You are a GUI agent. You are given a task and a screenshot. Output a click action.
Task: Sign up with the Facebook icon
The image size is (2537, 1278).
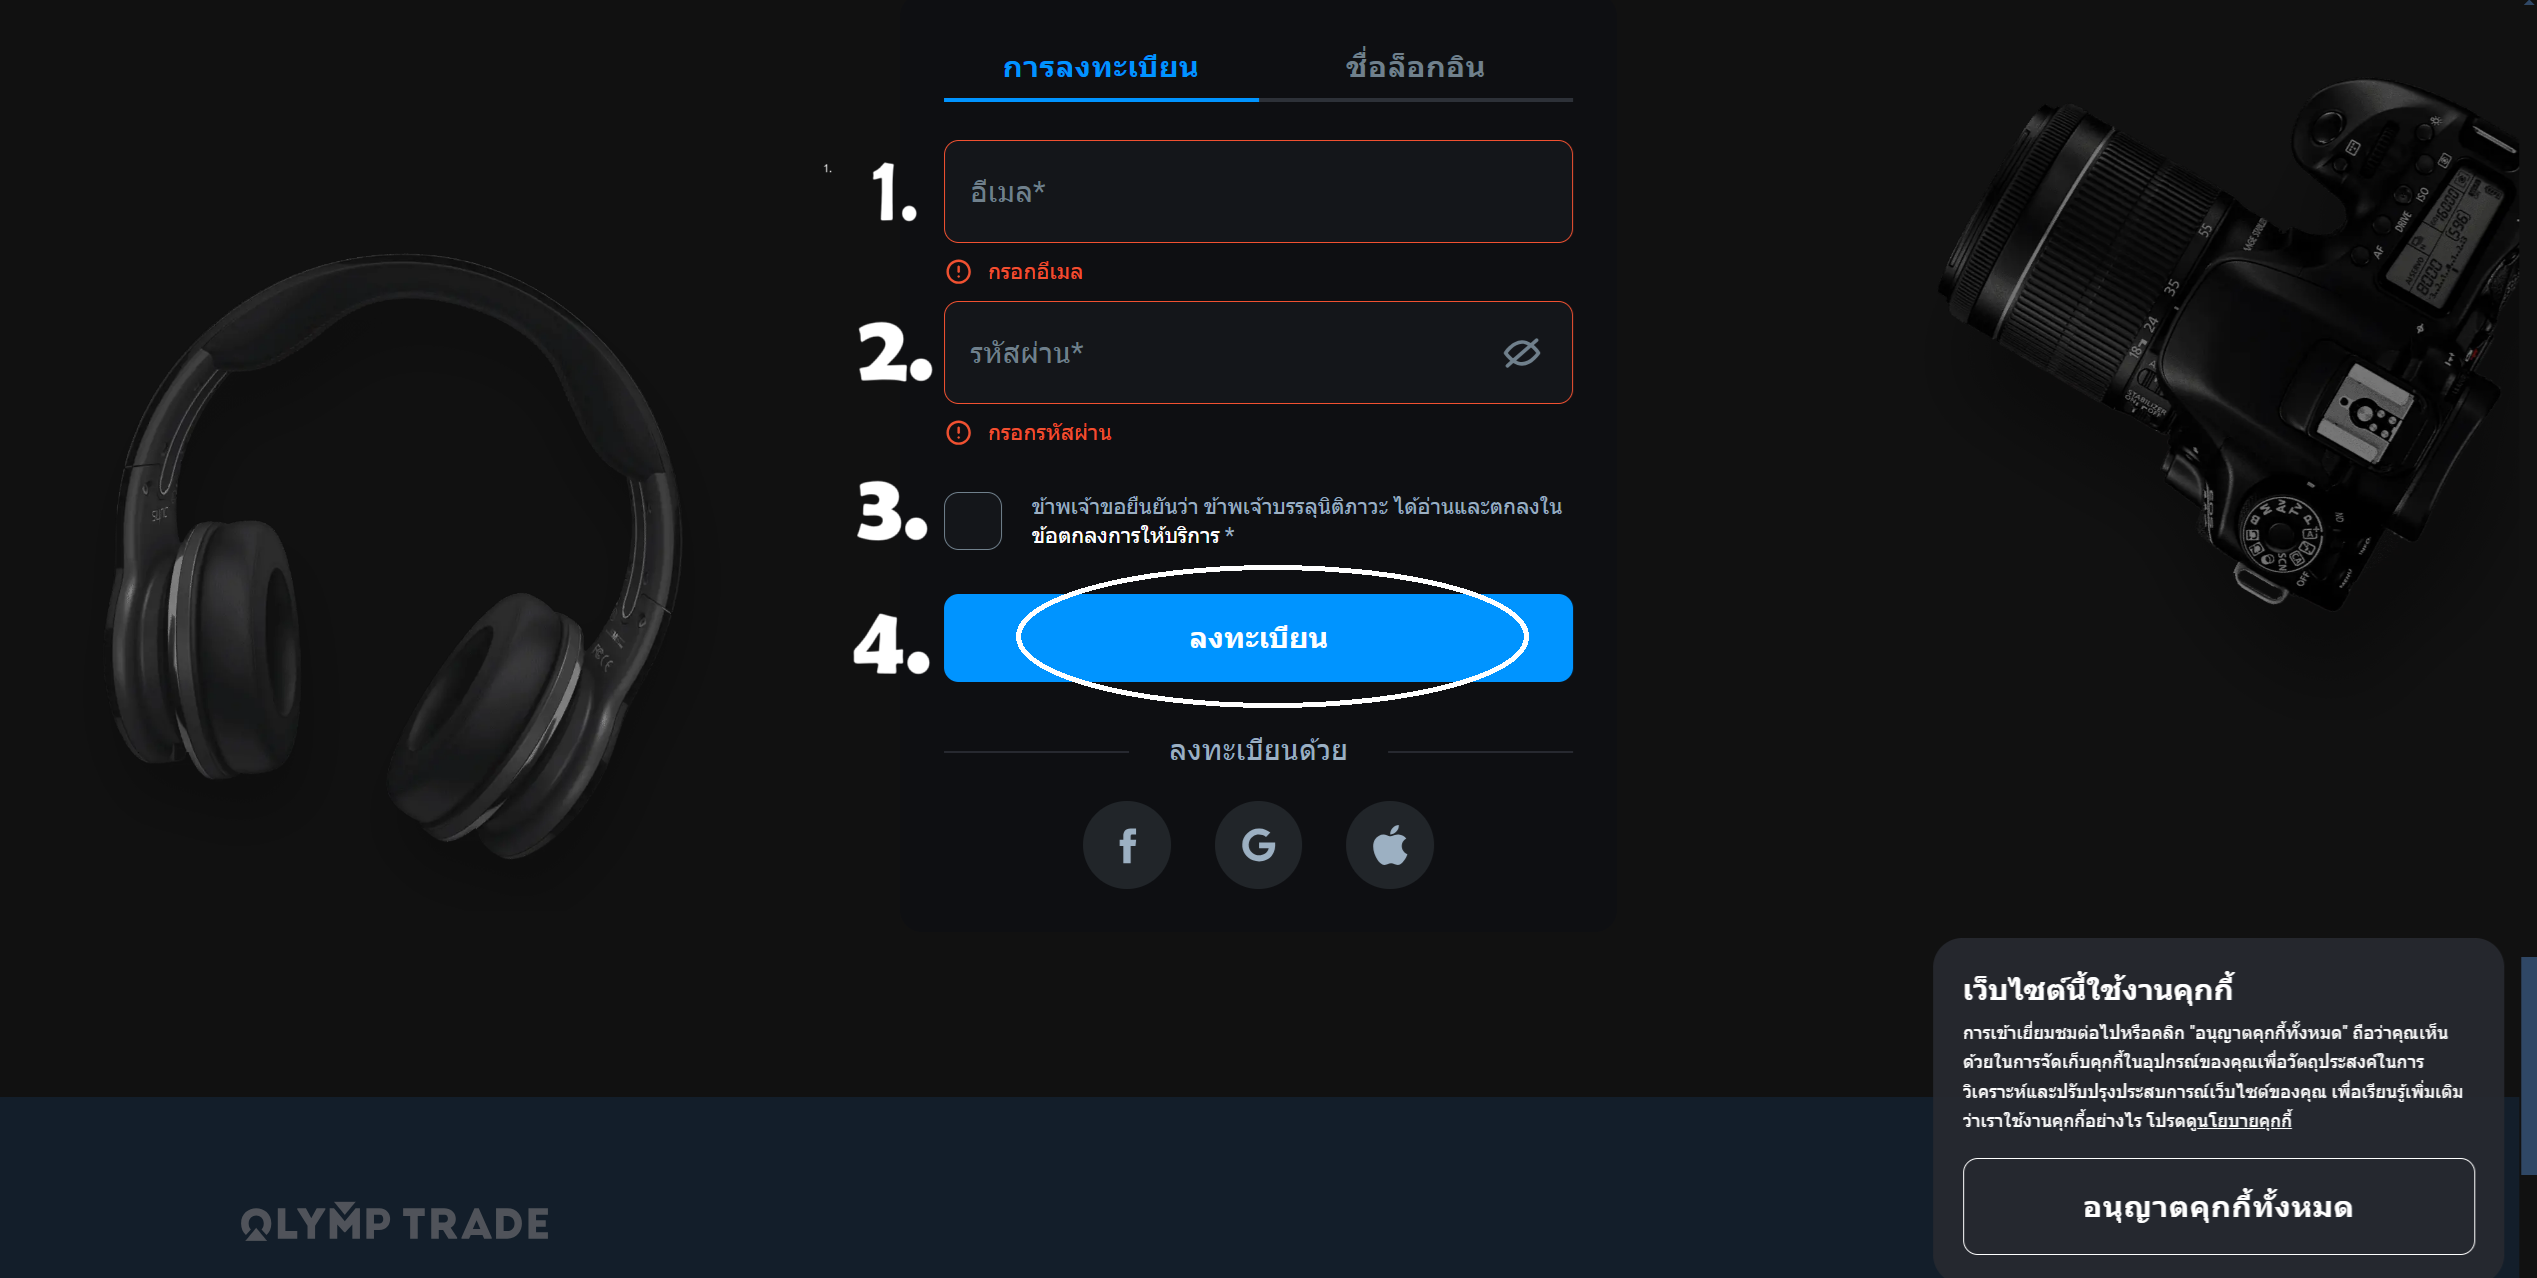coord(1127,845)
